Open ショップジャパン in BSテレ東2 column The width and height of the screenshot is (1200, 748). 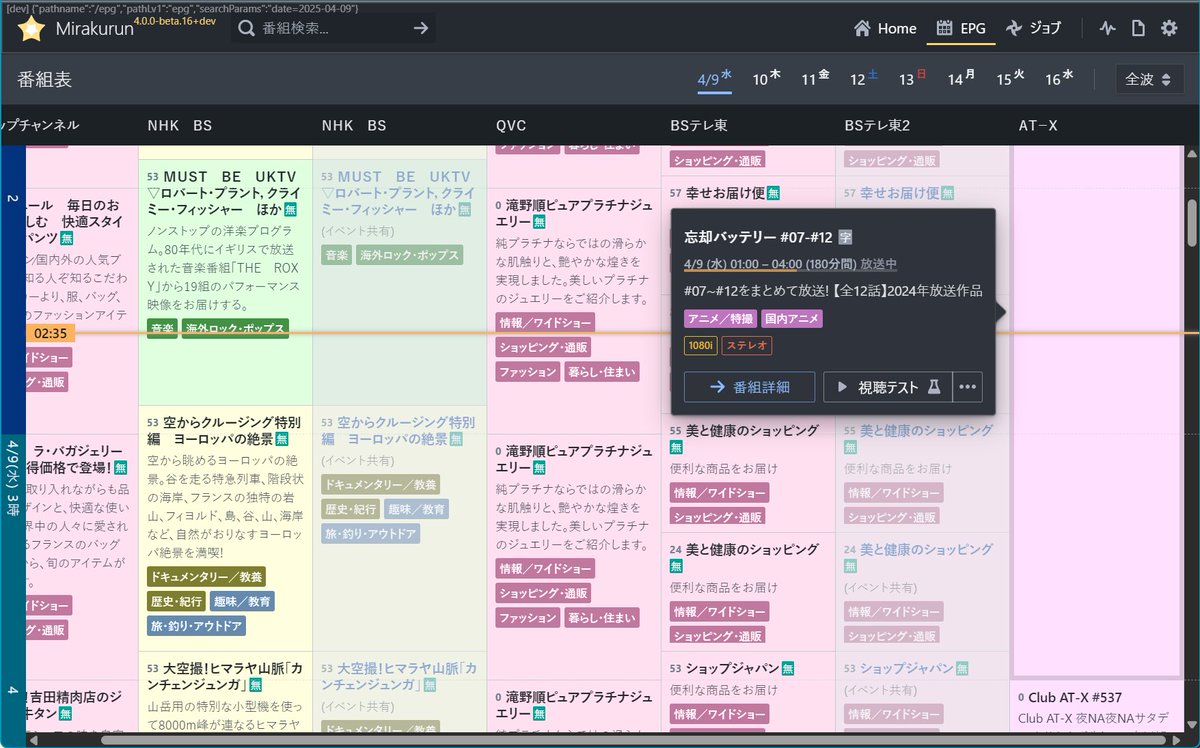[x=907, y=668]
